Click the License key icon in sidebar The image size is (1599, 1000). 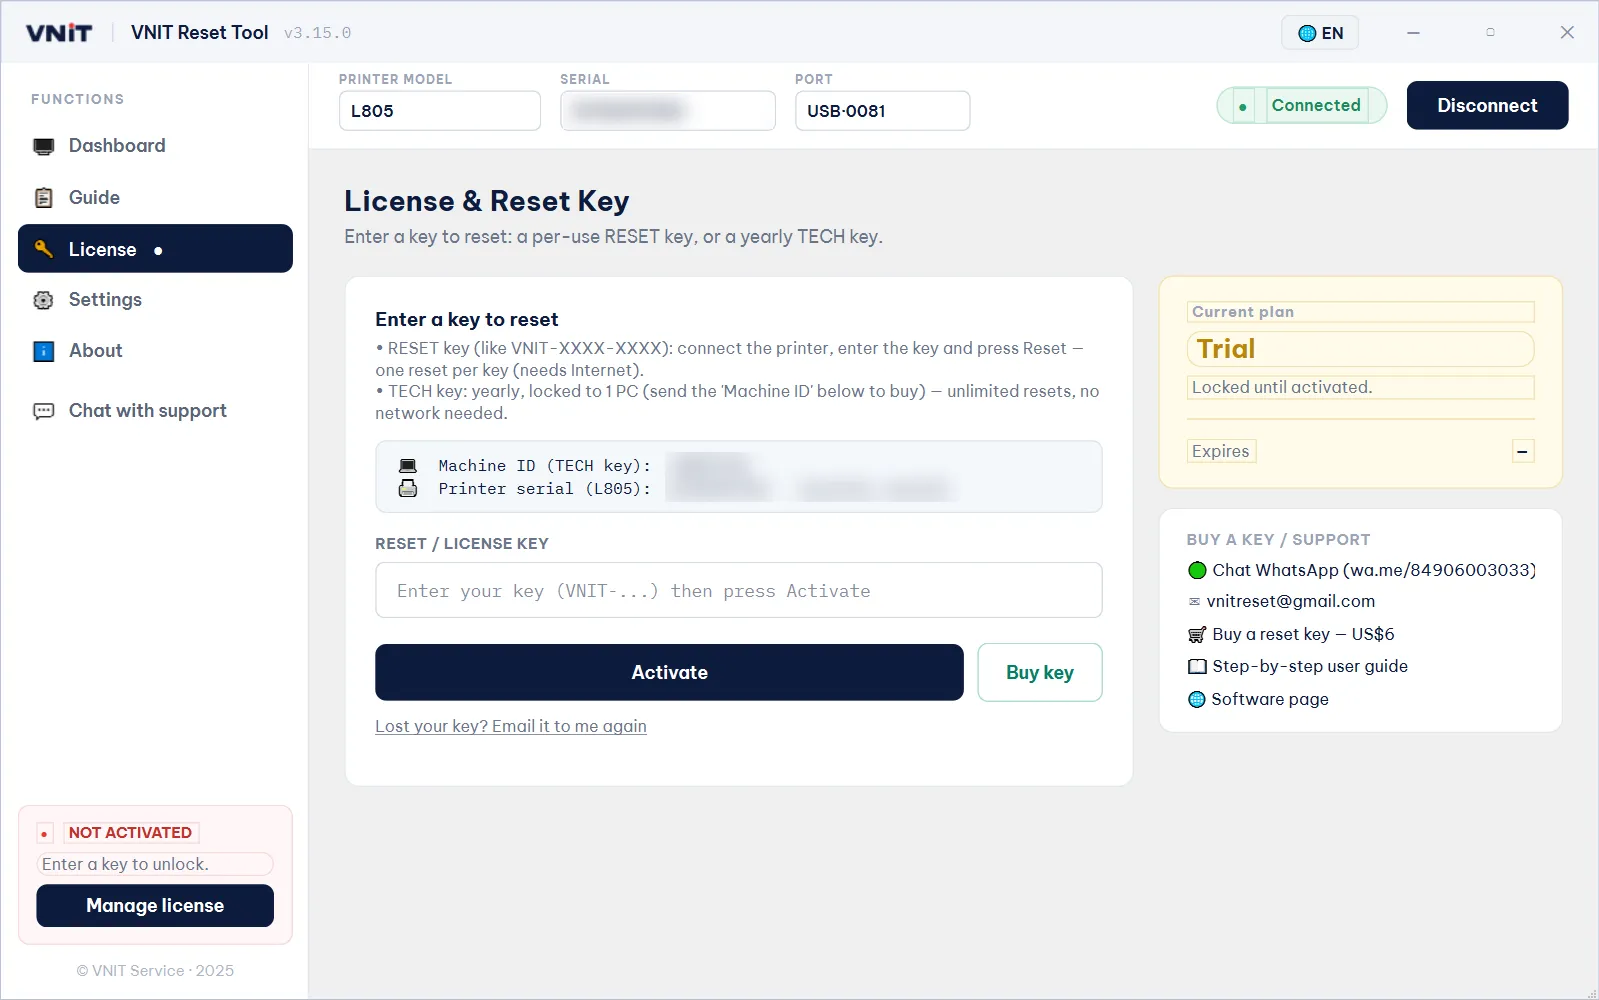tap(43, 249)
